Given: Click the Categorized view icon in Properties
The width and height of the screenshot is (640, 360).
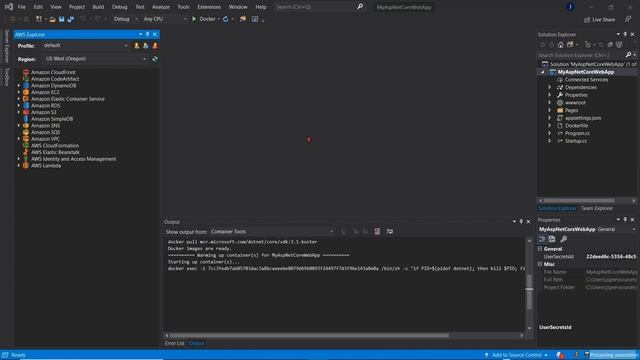Looking at the screenshot, I should [542, 239].
